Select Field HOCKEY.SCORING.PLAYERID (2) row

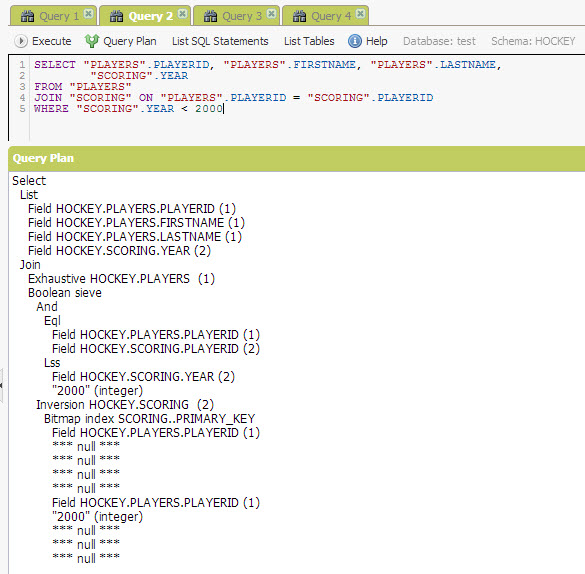(x=156, y=349)
